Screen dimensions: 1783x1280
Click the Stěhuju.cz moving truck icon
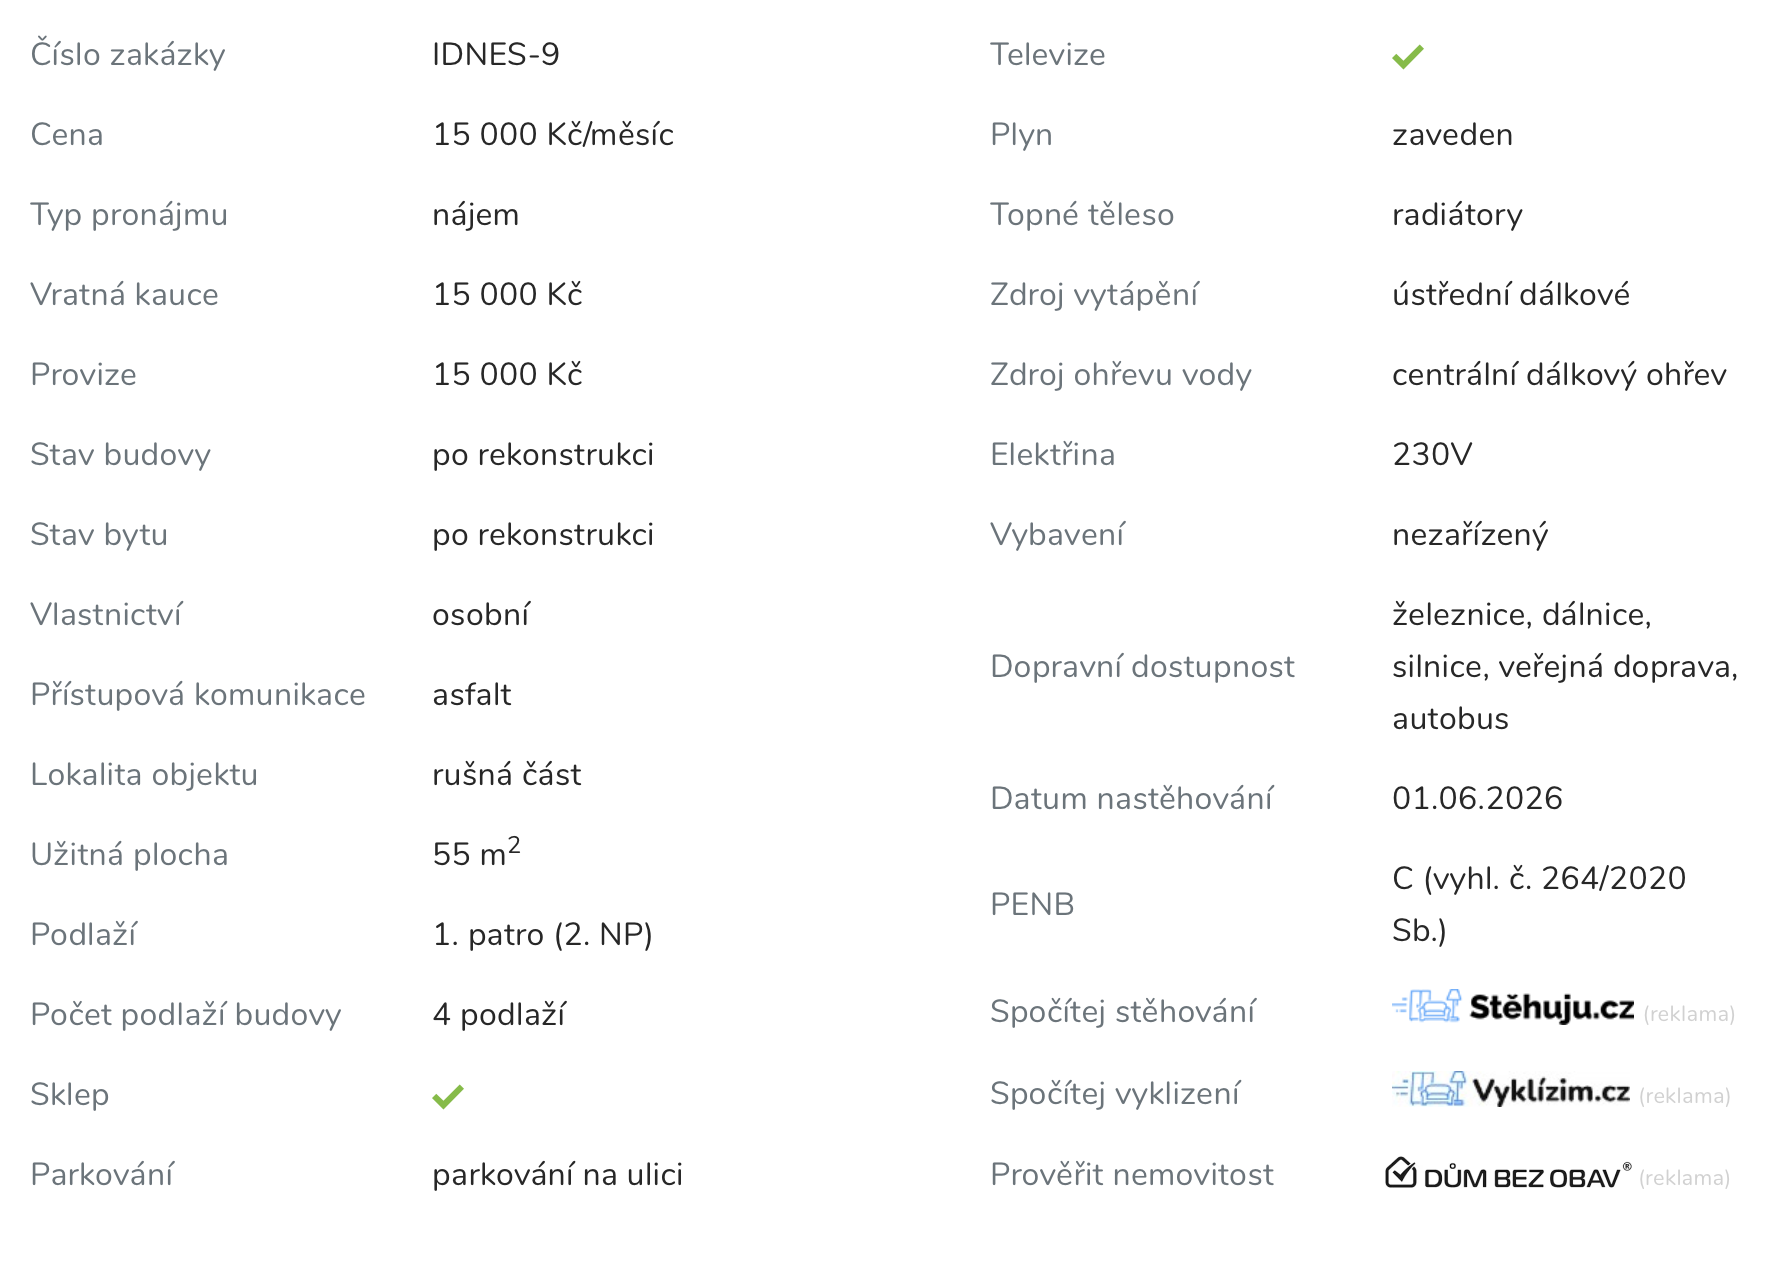(1427, 1006)
